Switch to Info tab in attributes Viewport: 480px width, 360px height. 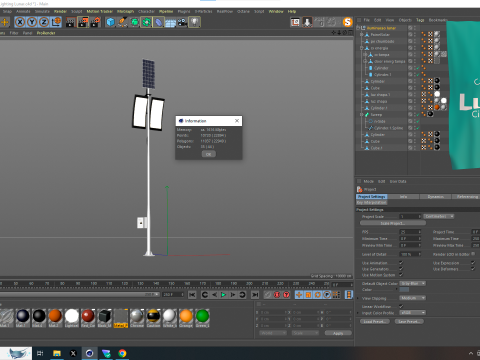403,197
